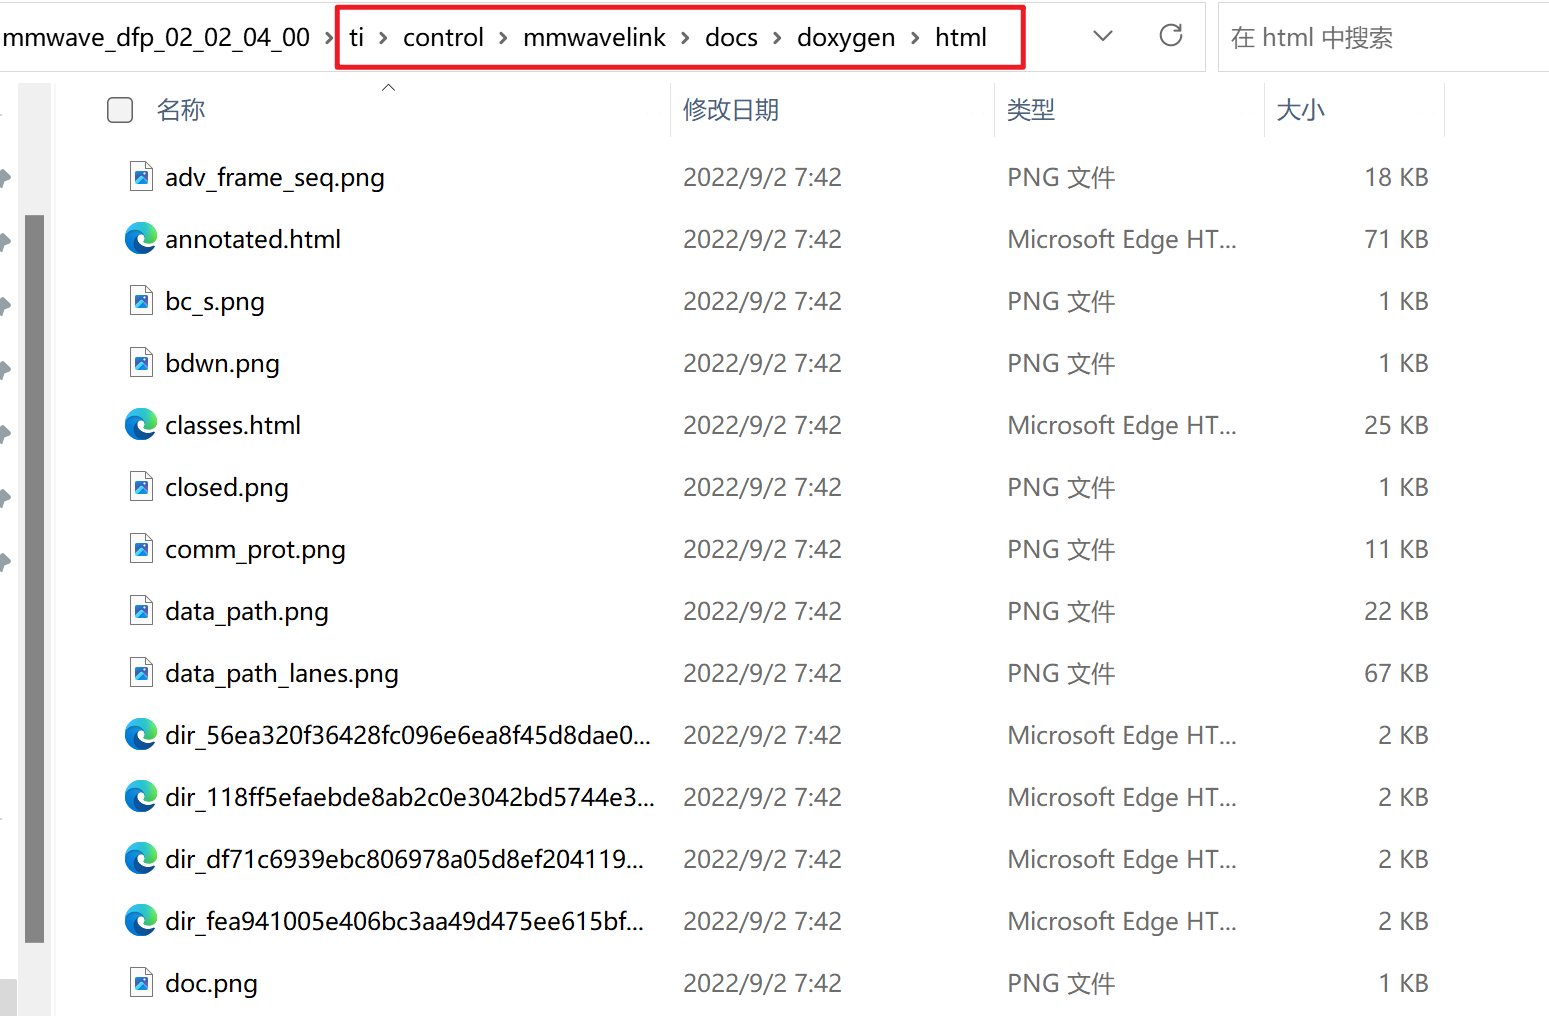Expand the chevron after docs in breadcrumb
1549x1016 pixels.
coord(777,38)
